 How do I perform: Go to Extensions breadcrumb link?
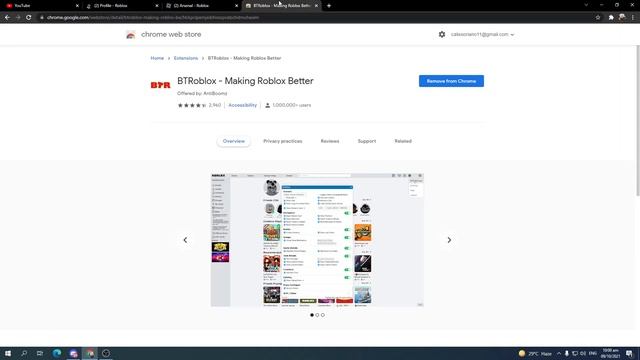(x=186, y=58)
